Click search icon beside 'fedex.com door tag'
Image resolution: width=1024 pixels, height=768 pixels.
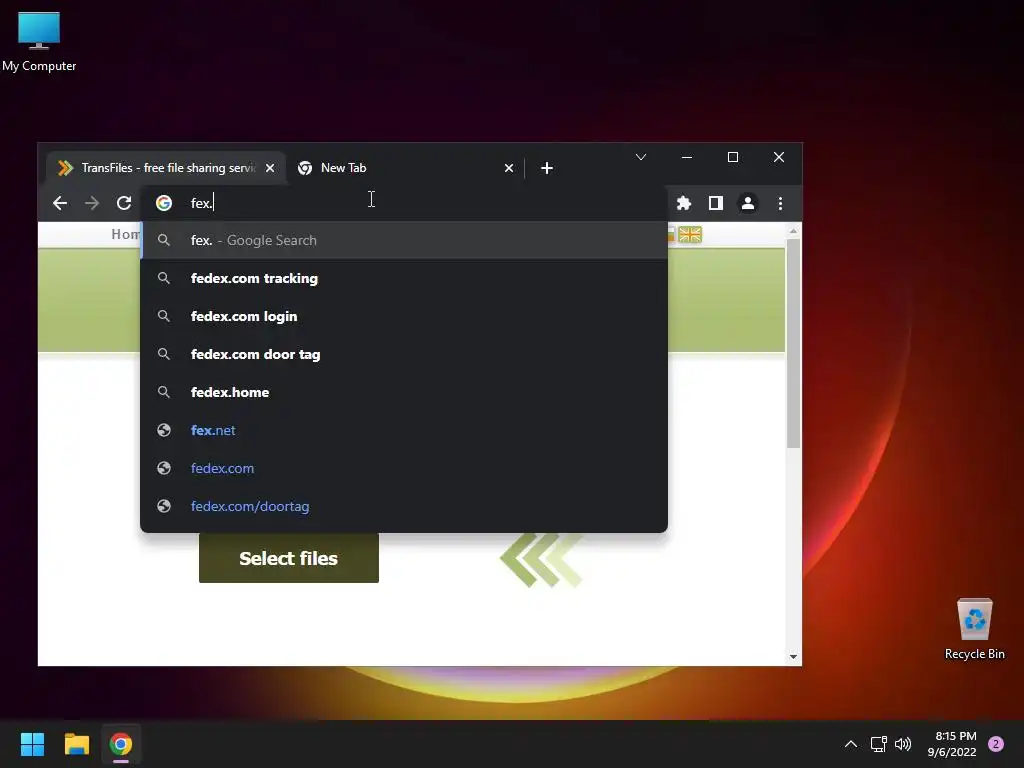164,354
